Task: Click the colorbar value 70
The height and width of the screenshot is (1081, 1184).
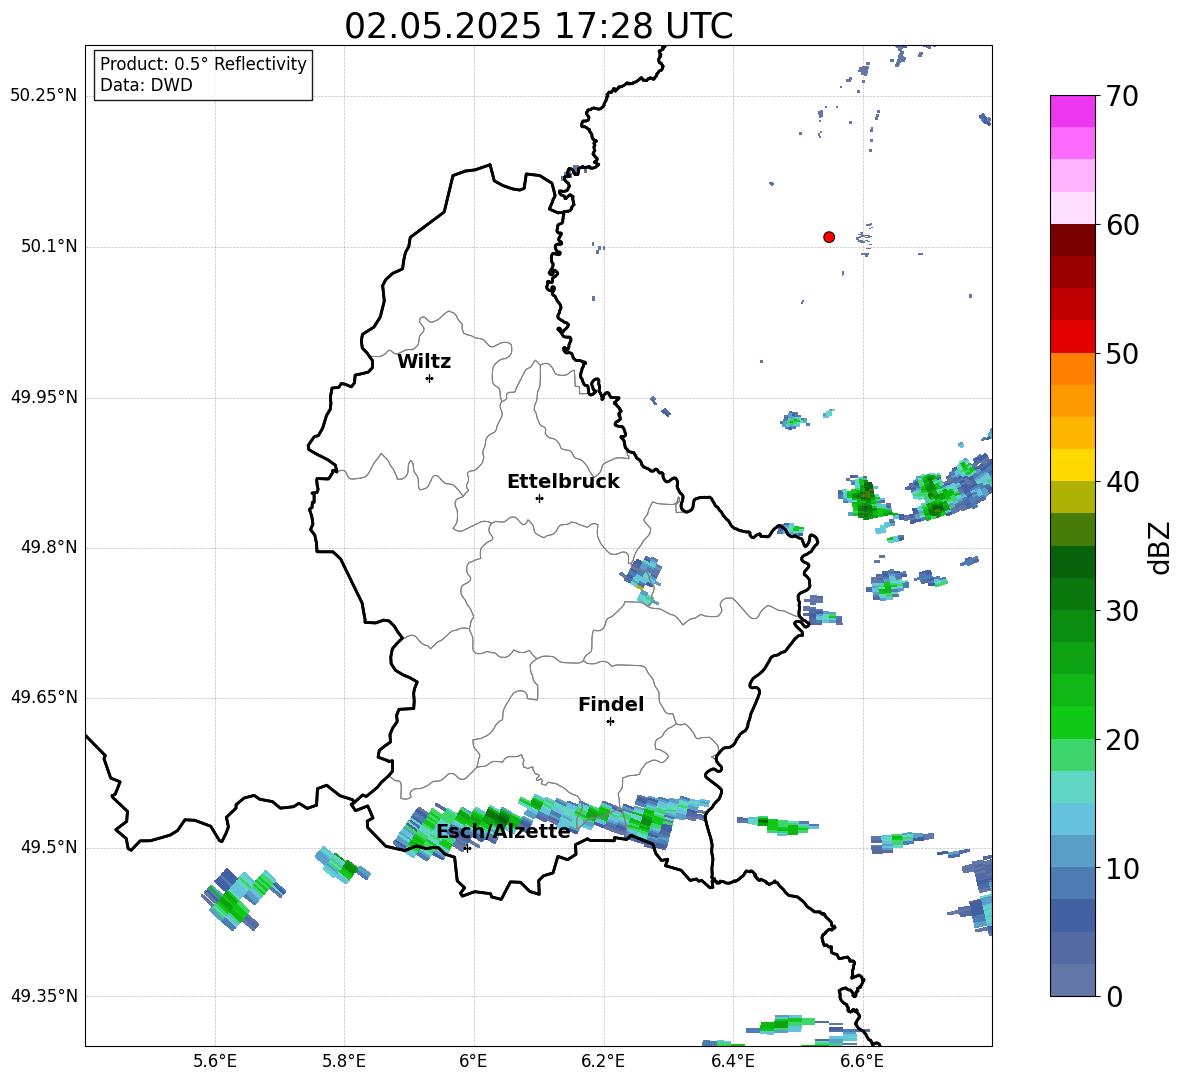Action: [1122, 96]
